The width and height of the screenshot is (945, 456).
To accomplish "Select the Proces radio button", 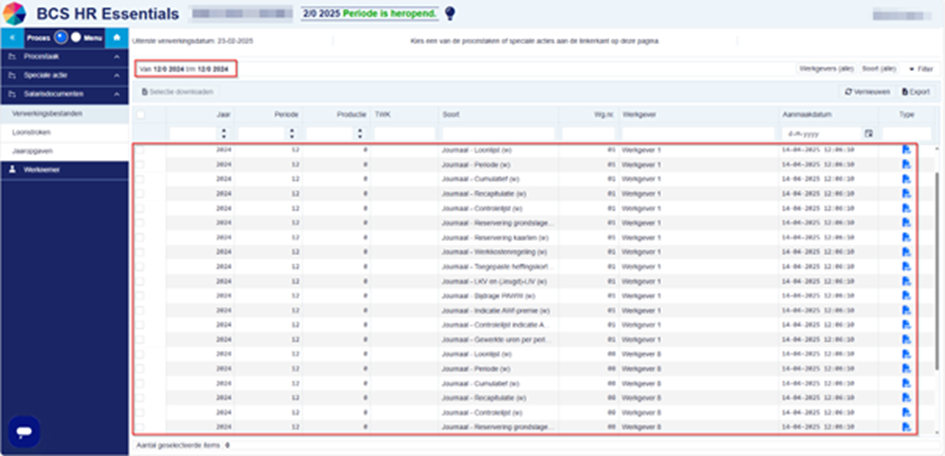I will (x=60, y=37).
